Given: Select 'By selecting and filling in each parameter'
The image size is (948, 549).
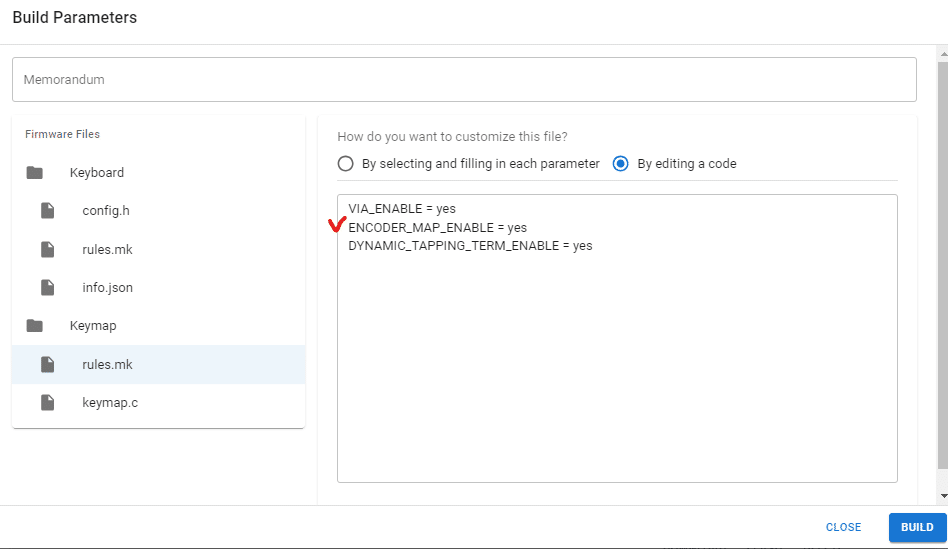Looking at the screenshot, I should pyautogui.click(x=345, y=164).
